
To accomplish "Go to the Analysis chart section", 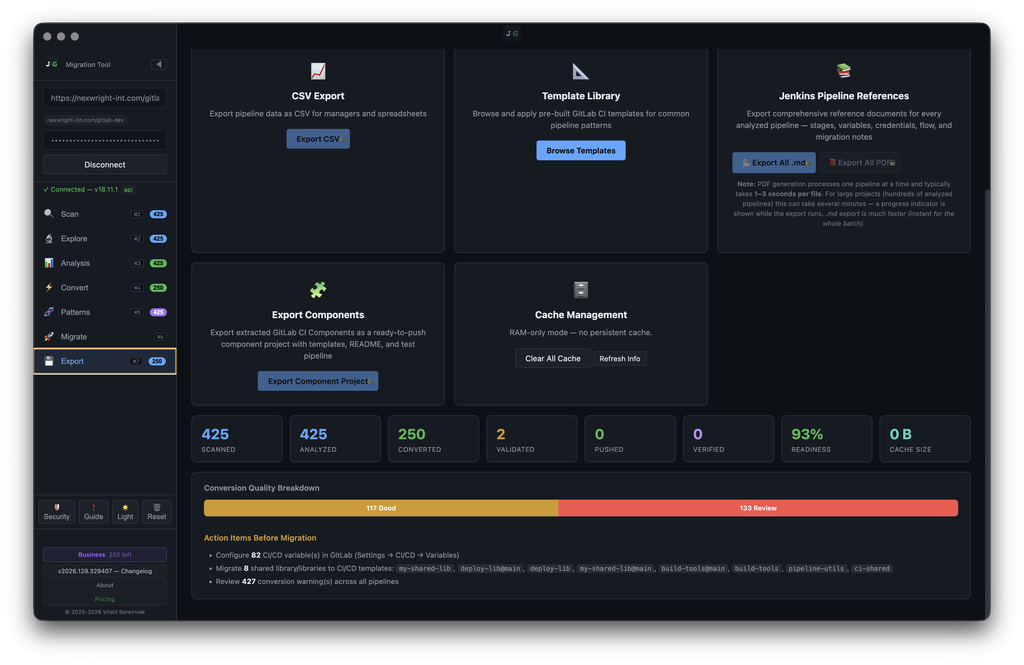I will point(104,263).
